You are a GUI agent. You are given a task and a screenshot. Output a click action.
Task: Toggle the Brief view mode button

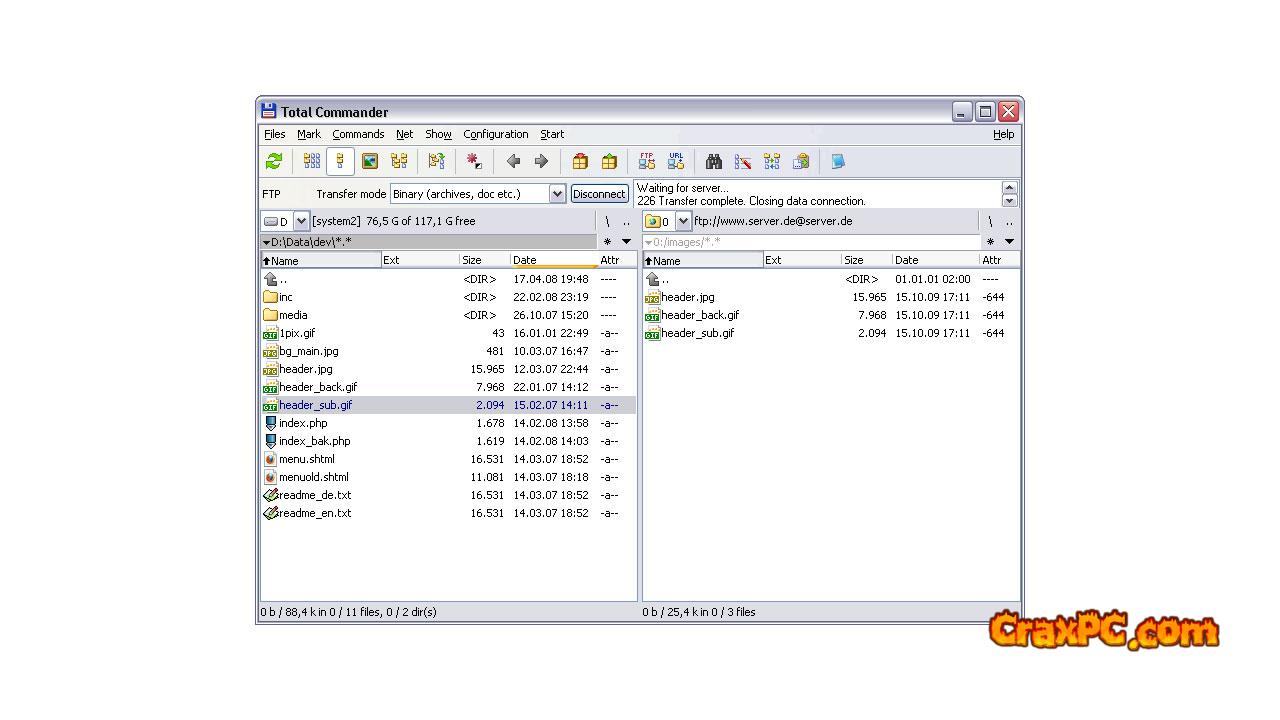pyautogui.click(x=312, y=161)
